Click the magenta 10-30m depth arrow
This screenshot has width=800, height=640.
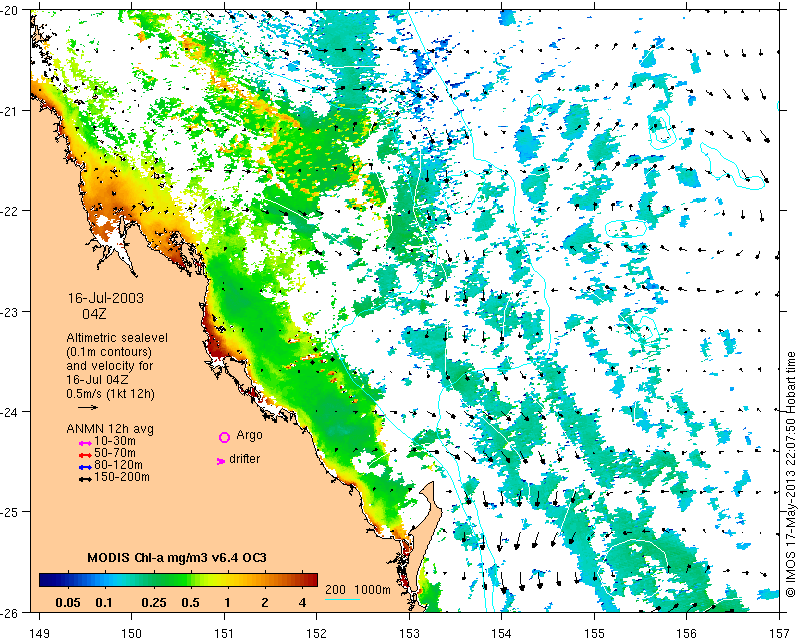click(x=85, y=443)
